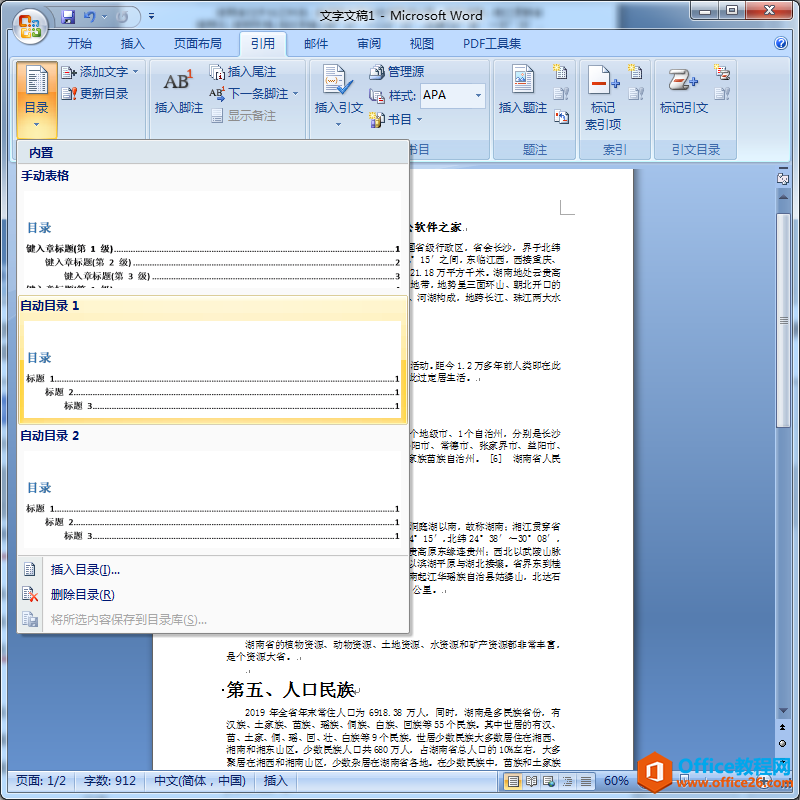The image size is (800, 800).
Task: Toggle 插入 overtype mode in status bar
Action: click(275, 781)
